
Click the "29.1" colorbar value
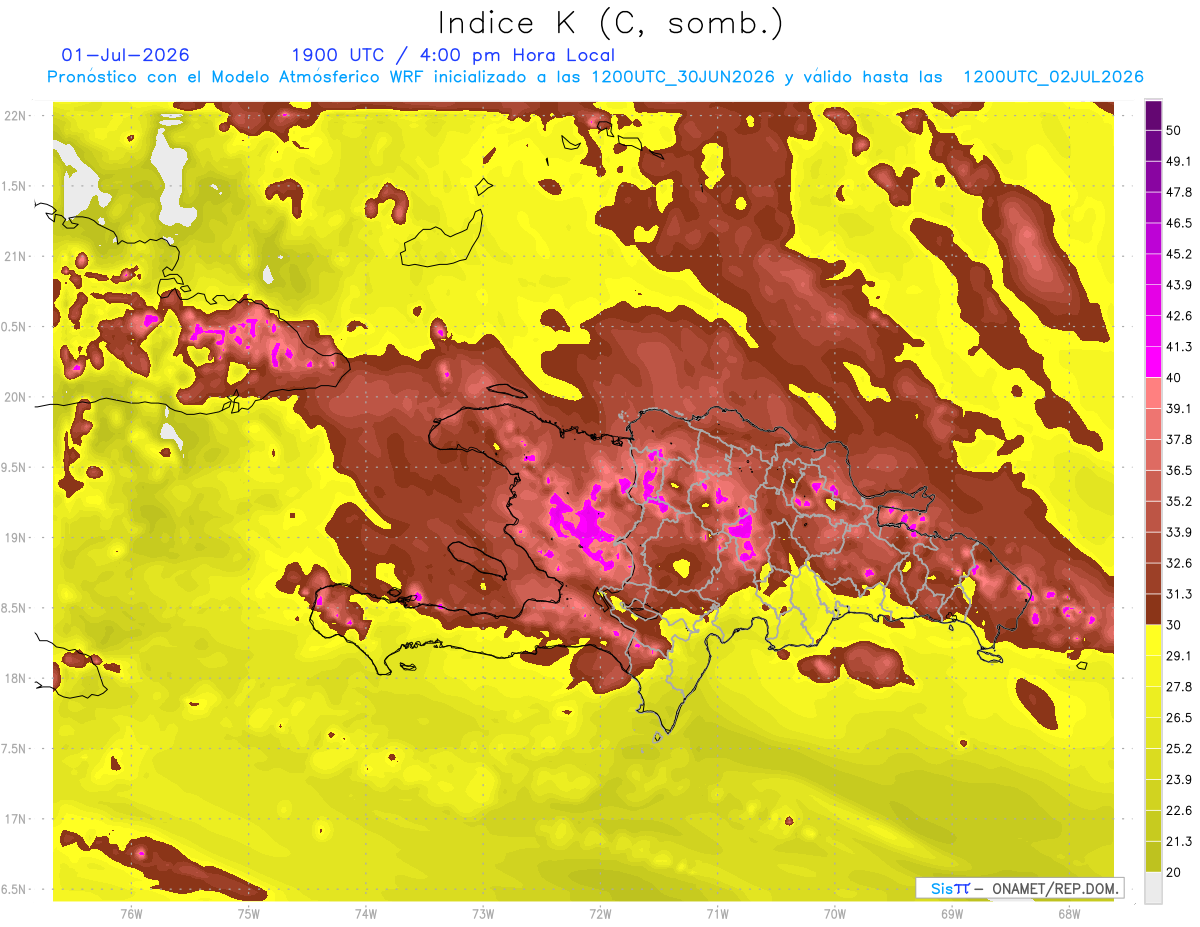click(1179, 656)
